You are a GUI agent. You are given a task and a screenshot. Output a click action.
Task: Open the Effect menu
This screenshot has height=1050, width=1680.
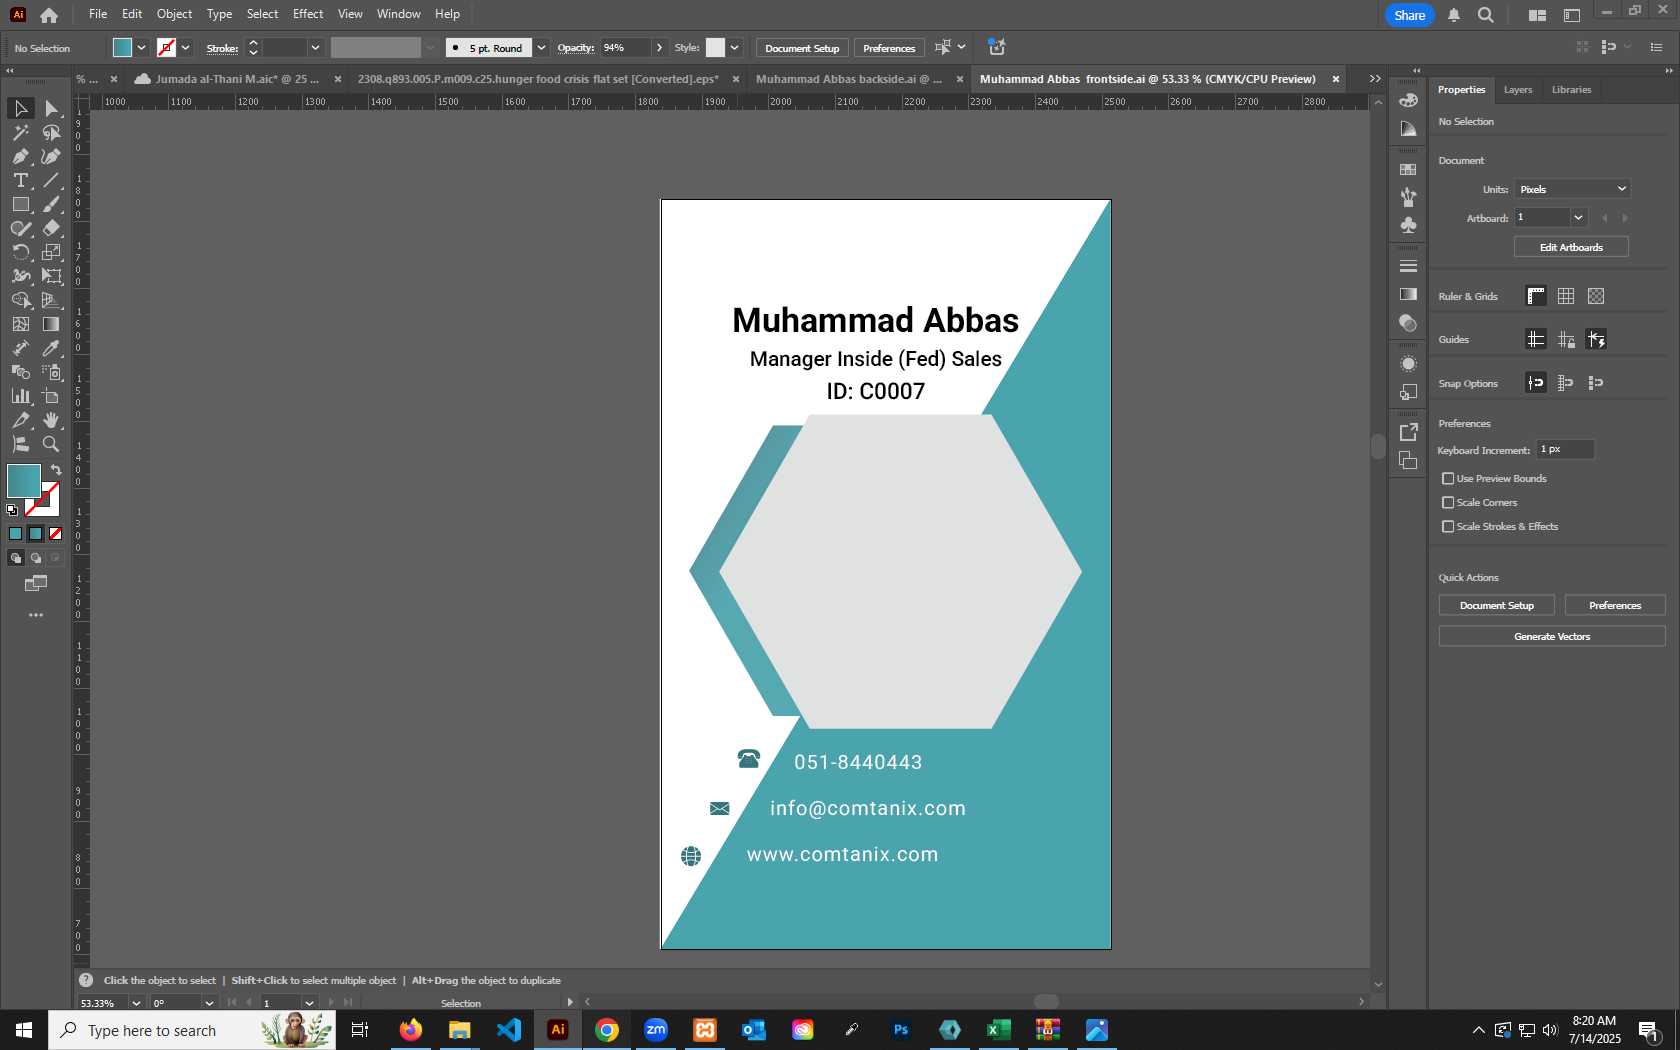tap(308, 14)
